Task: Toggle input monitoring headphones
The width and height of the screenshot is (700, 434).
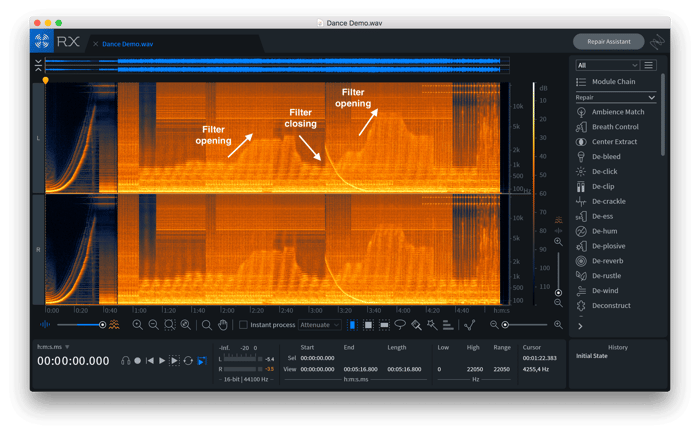Action: tap(125, 361)
